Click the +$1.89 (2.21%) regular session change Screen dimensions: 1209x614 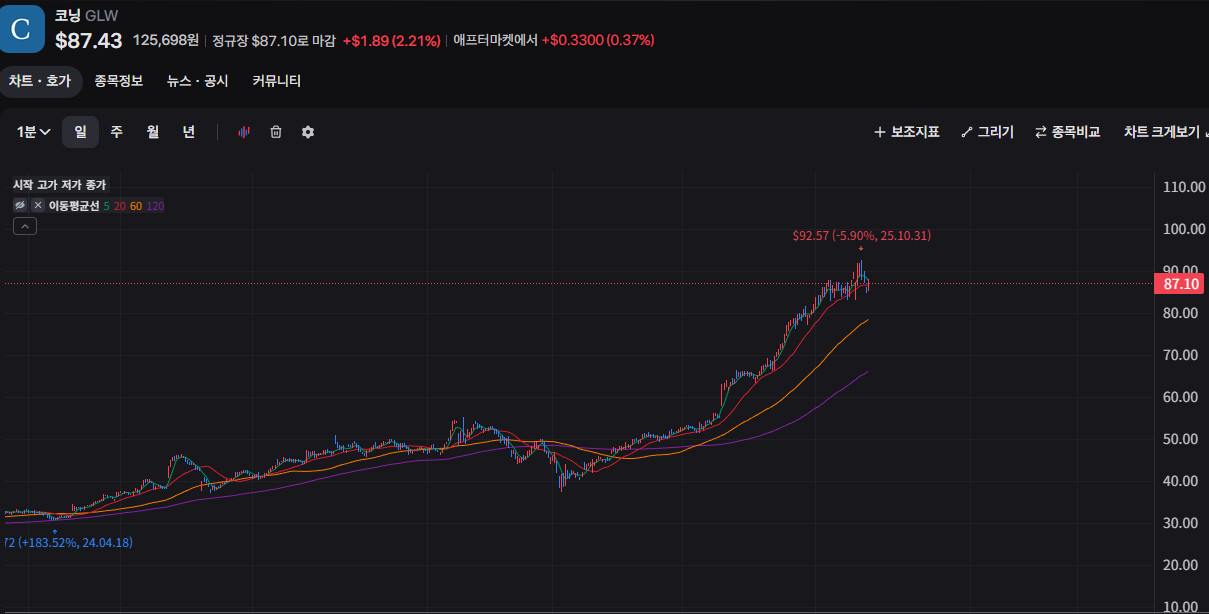(x=391, y=40)
